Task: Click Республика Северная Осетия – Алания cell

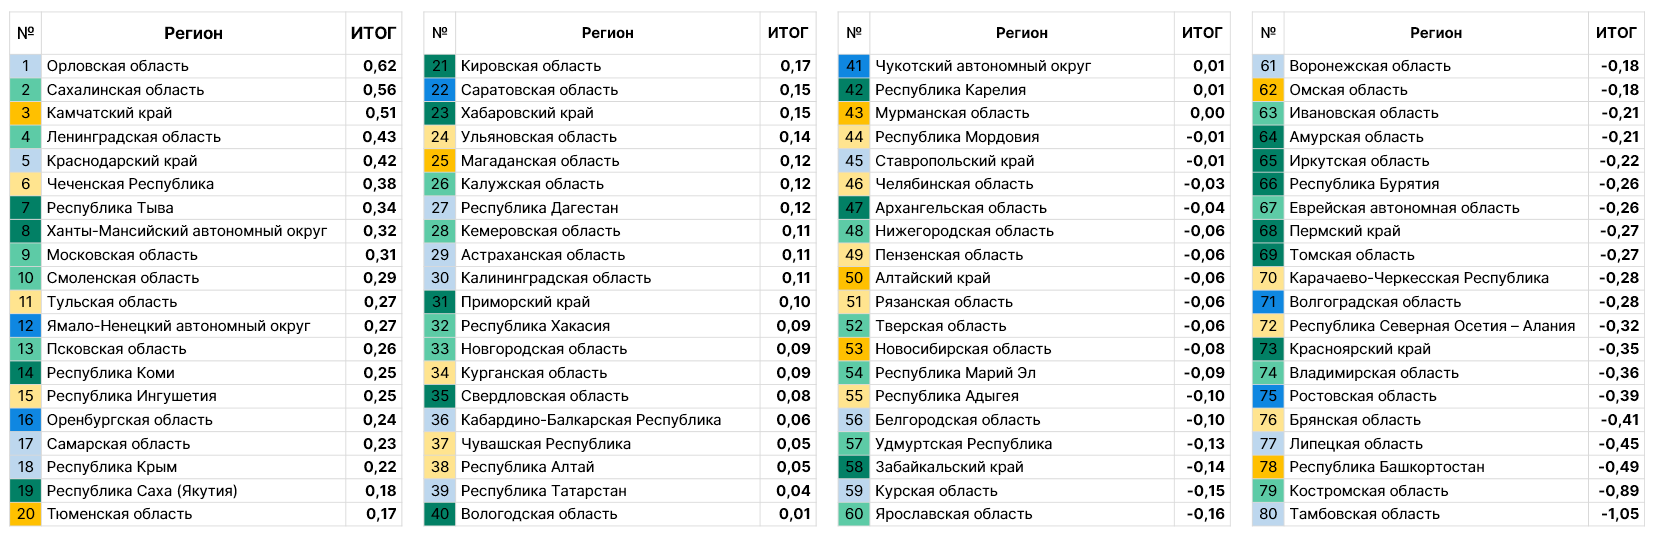Action: [1432, 326]
